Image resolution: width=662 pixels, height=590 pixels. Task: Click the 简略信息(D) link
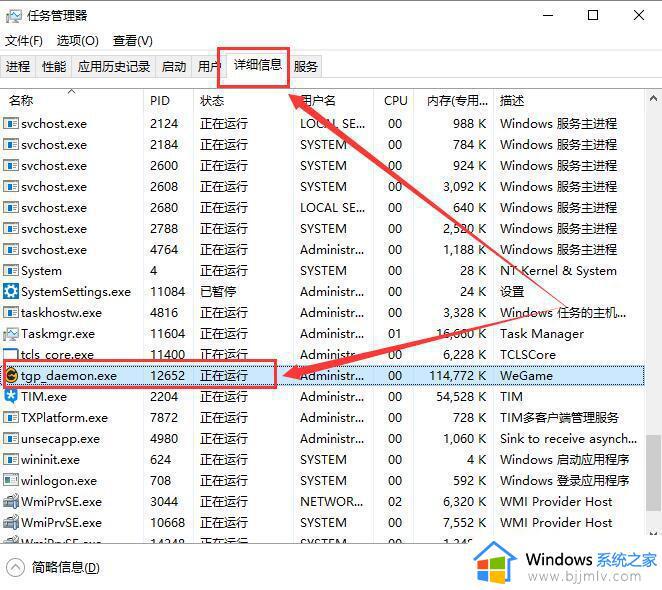coord(65,567)
